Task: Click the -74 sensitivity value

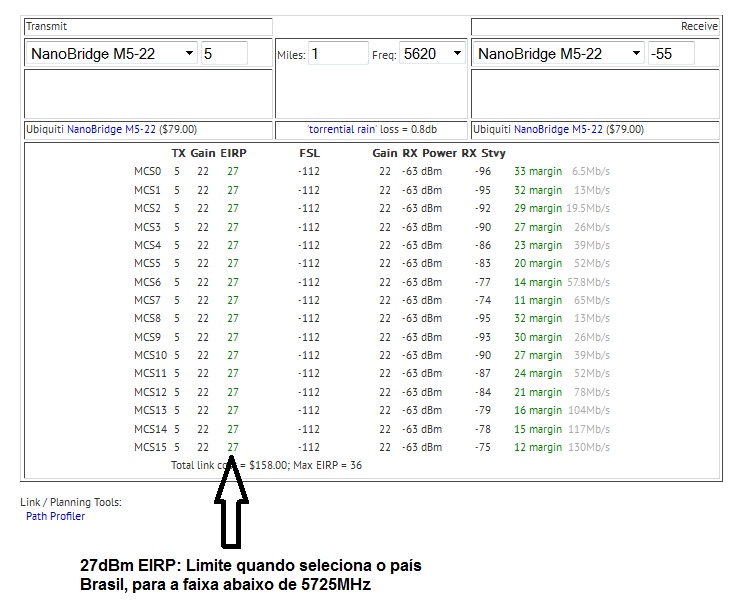Action: click(x=483, y=300)
